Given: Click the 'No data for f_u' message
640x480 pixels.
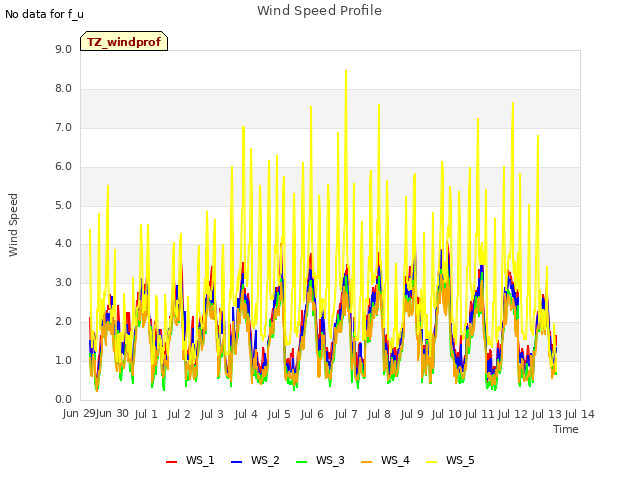Looking at the screenshot, I should coord(44,14).
